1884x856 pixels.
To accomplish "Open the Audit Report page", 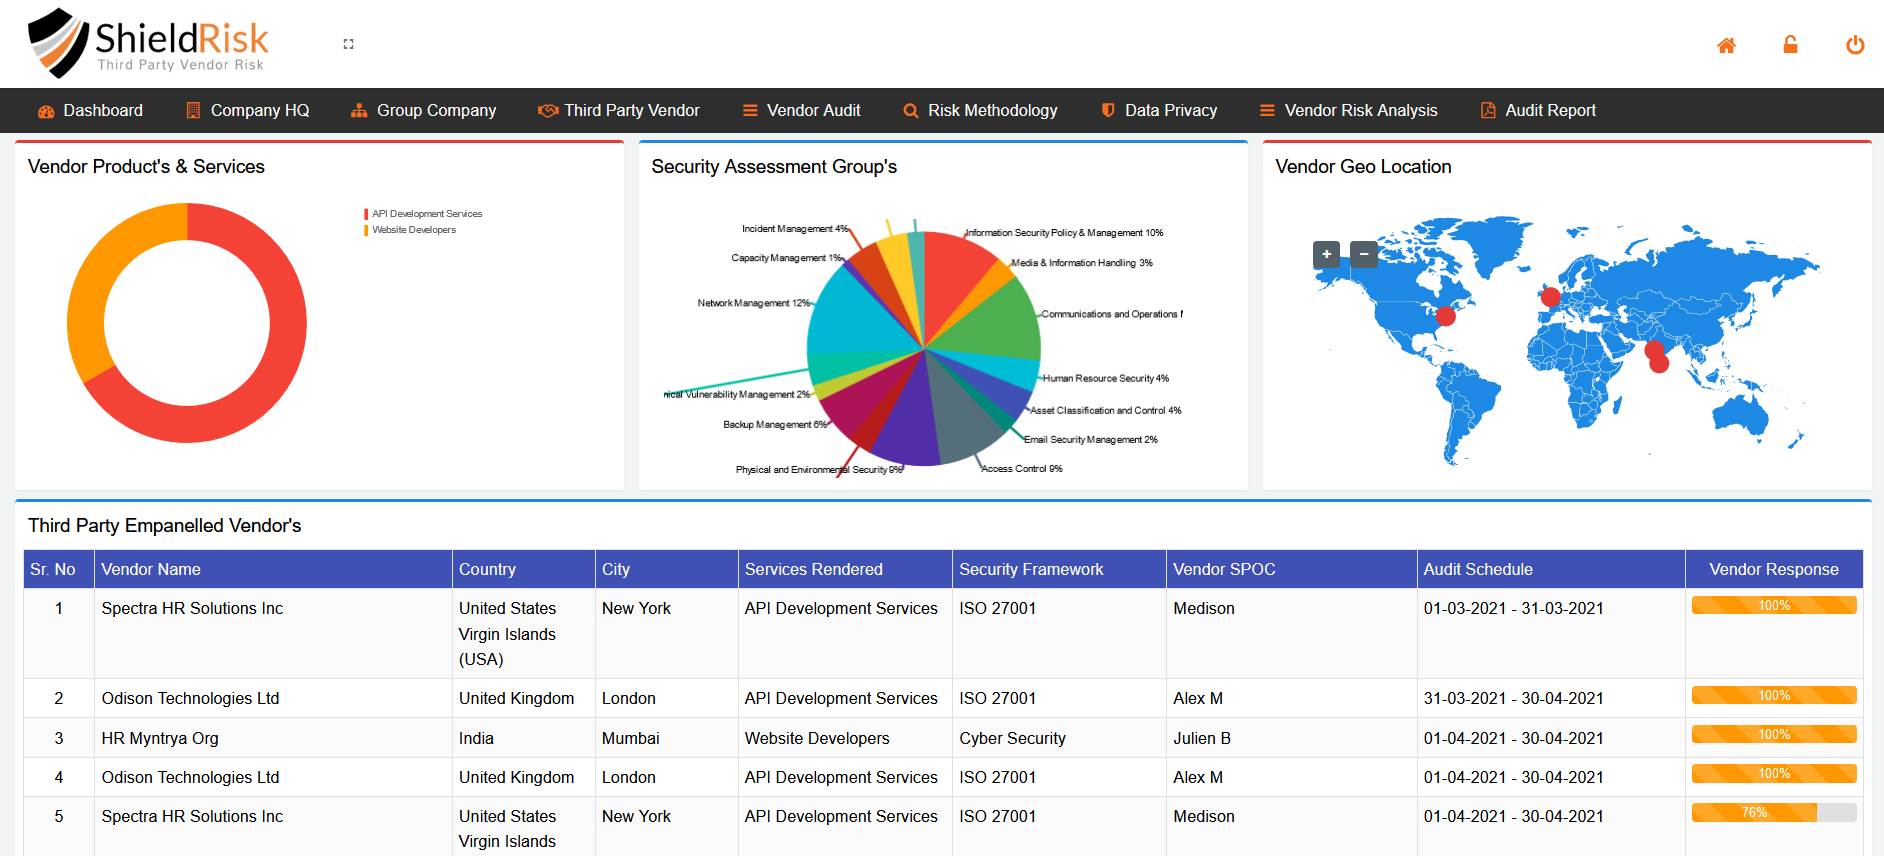I will click(x=1538, y=111).
